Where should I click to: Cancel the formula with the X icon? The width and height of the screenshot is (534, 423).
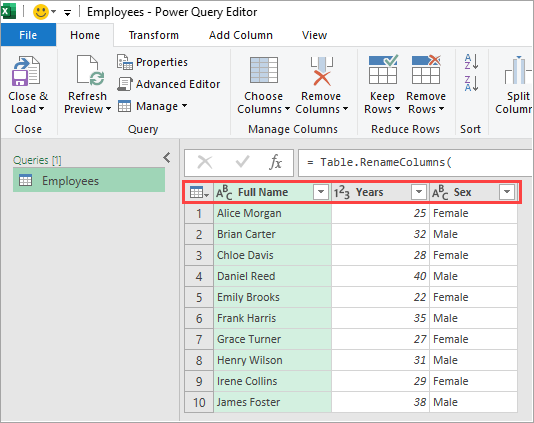point(205,162)
